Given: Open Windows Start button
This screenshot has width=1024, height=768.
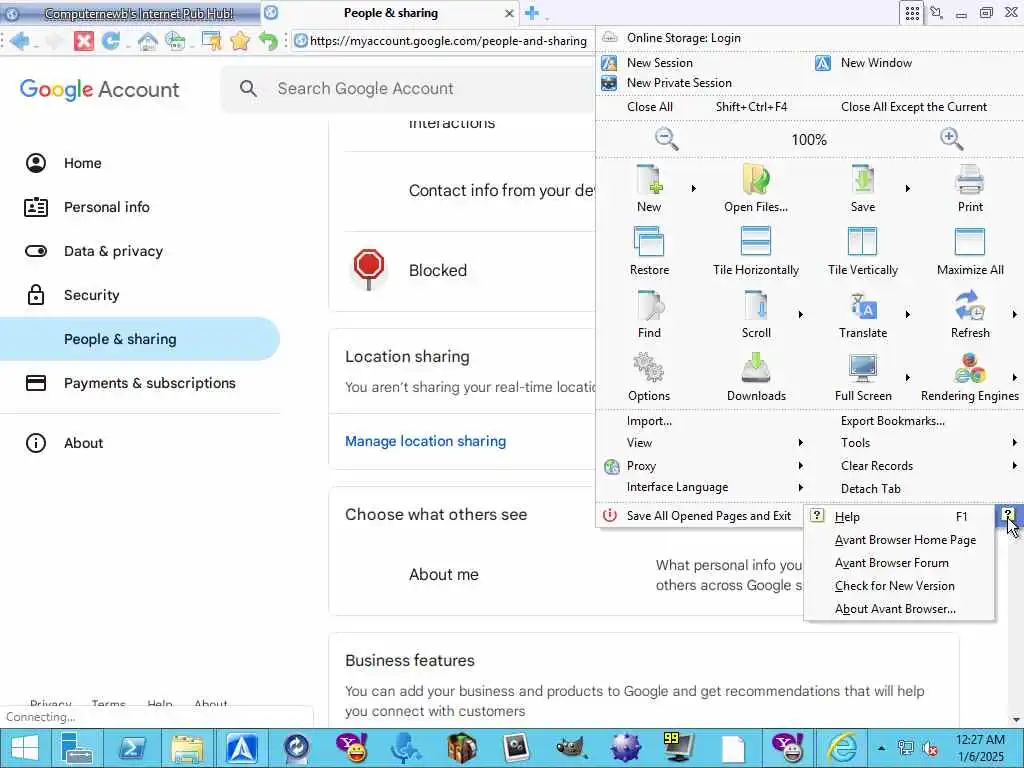Looking at the screenshot, I should pyautogui.click(x=25, y=748).
